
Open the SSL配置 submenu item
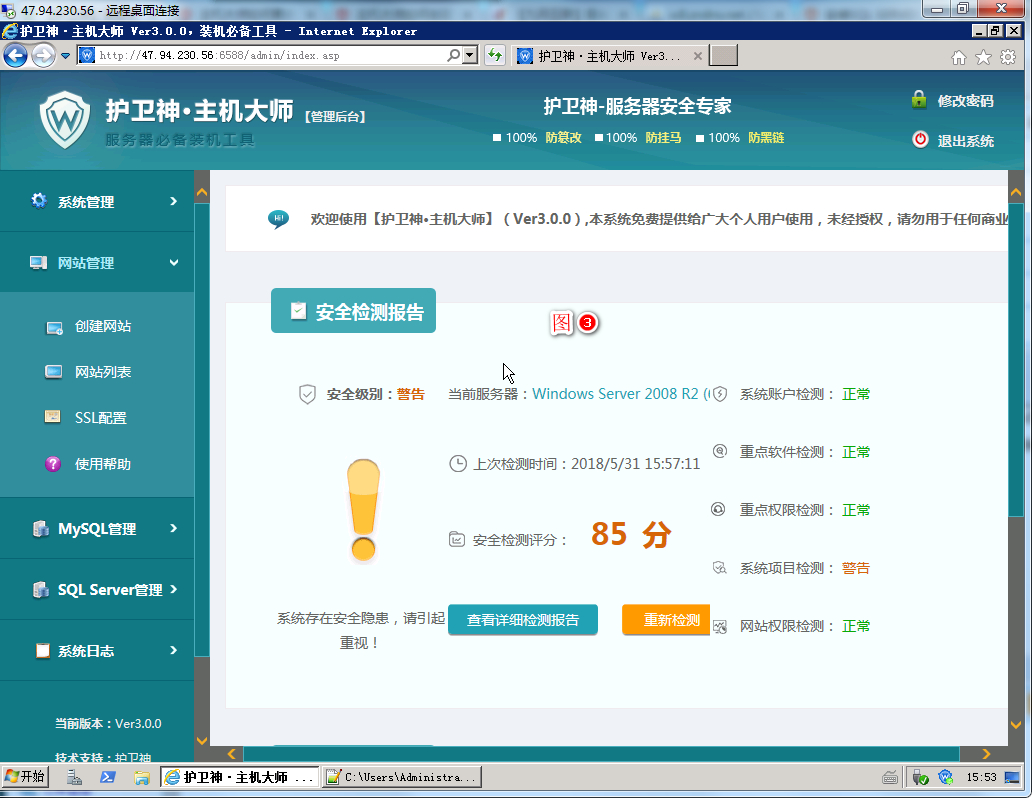point(100,418)
